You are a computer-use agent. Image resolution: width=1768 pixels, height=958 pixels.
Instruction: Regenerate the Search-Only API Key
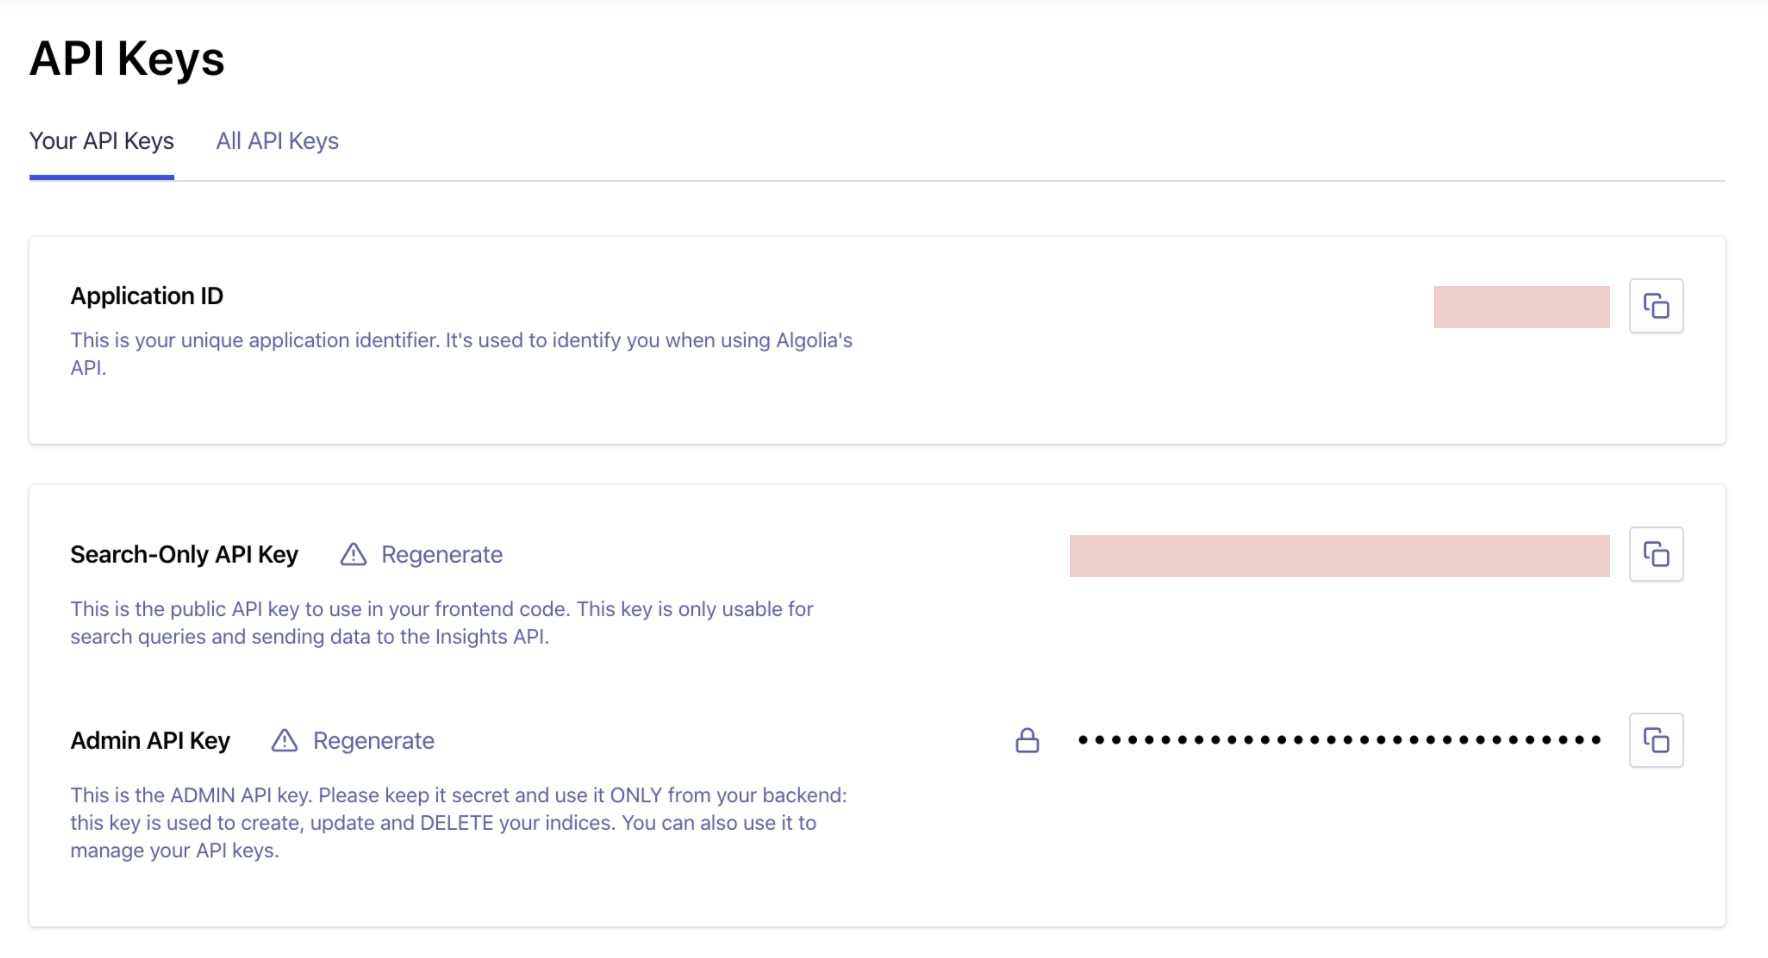(x=441, y=555)
